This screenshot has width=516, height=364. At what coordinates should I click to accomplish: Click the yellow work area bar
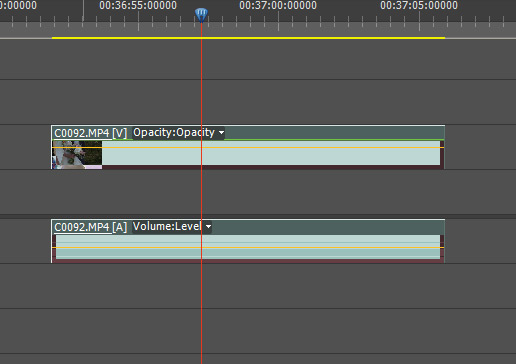(248, 38)
